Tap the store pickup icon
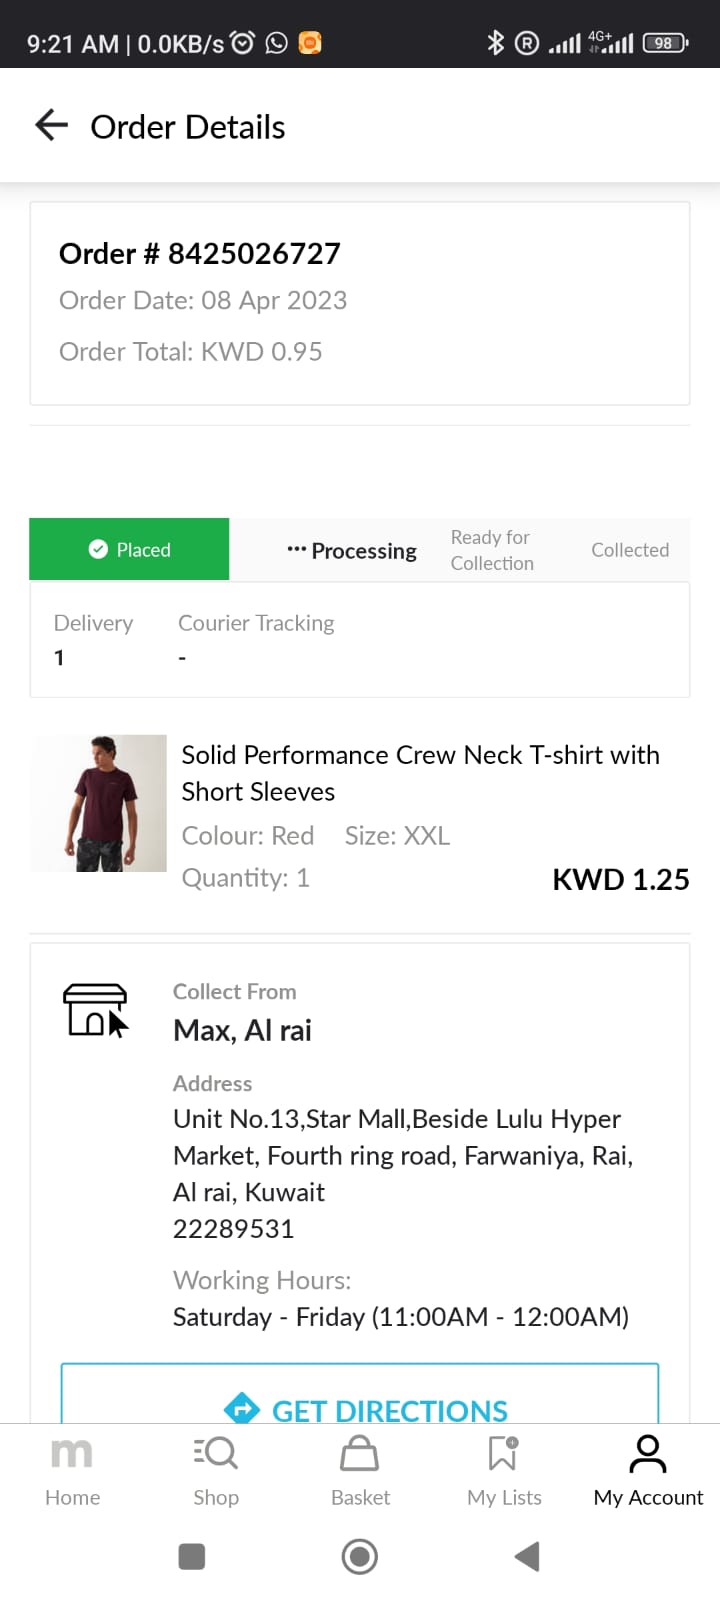The image size is (720, 1600). click(x=96, y=1010)
